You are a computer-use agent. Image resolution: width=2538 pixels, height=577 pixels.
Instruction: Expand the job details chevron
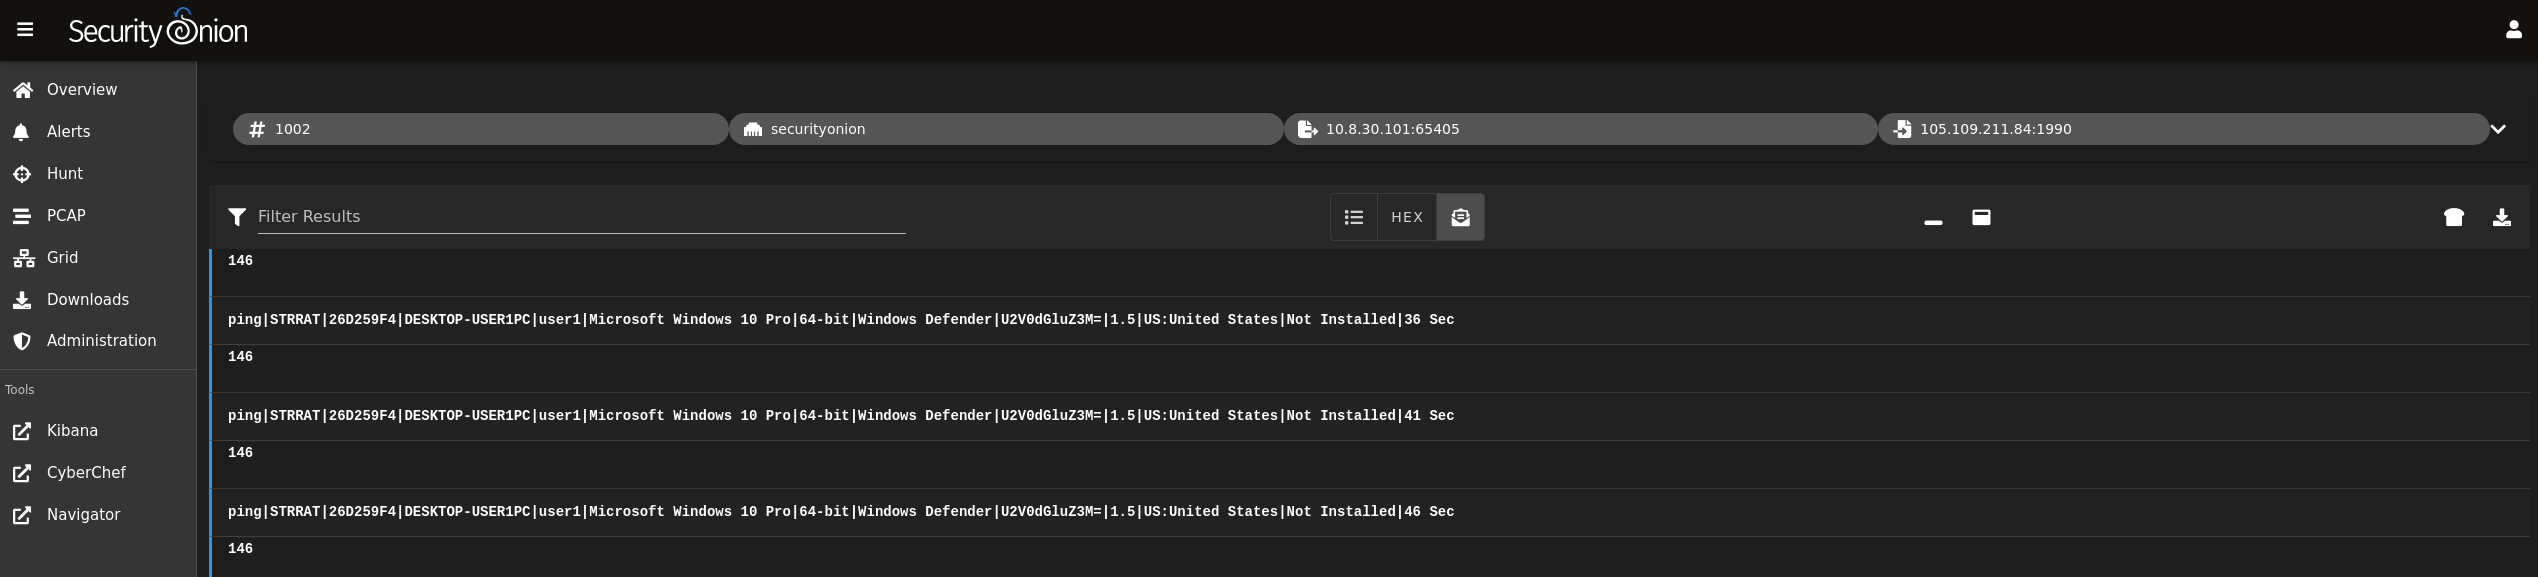2498,129
